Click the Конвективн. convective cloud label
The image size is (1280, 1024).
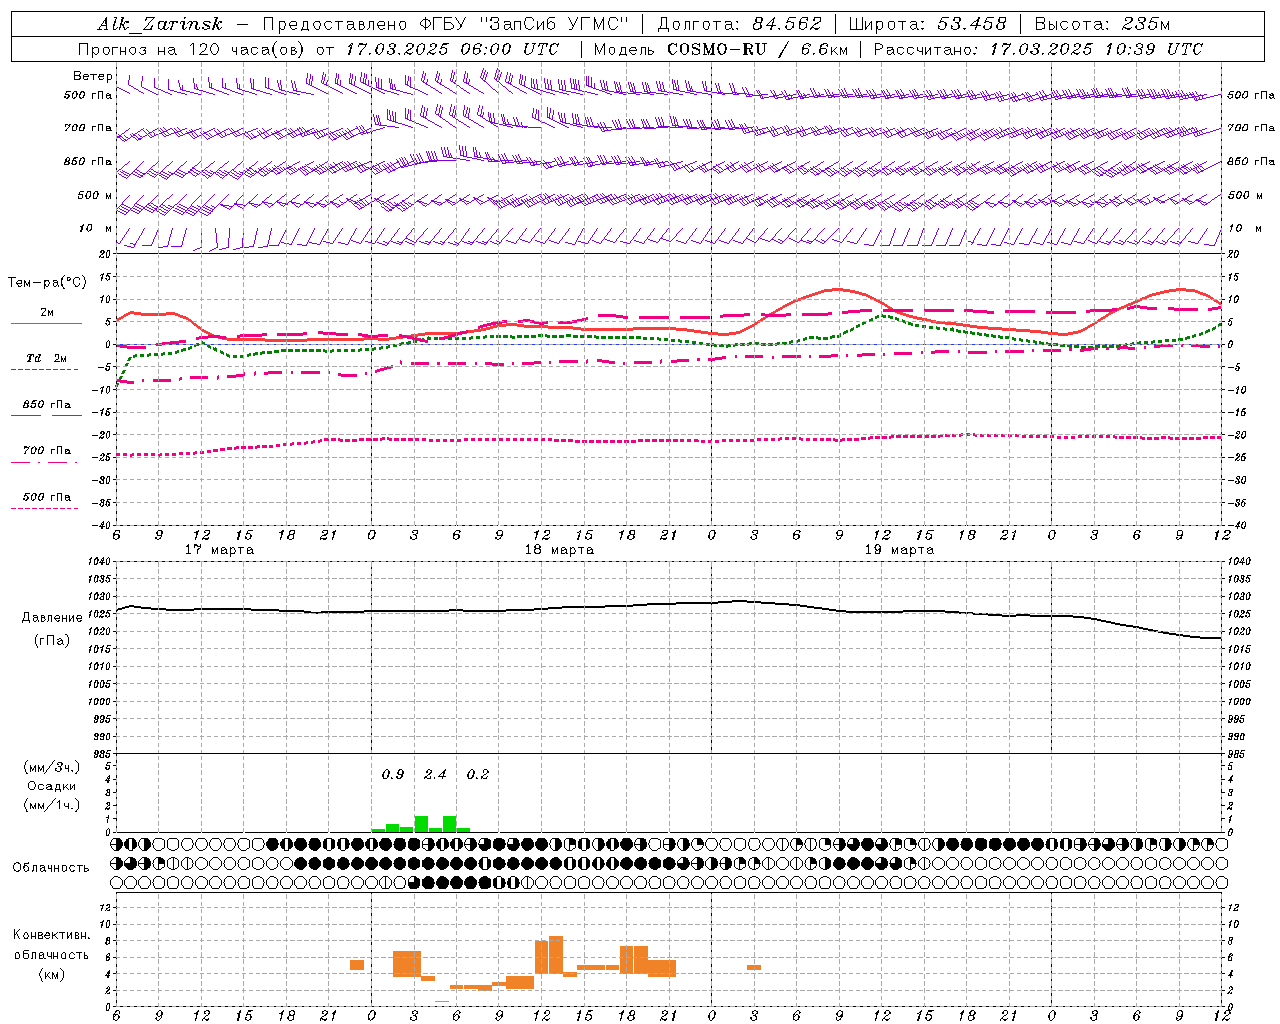click(x=52, y=935)
